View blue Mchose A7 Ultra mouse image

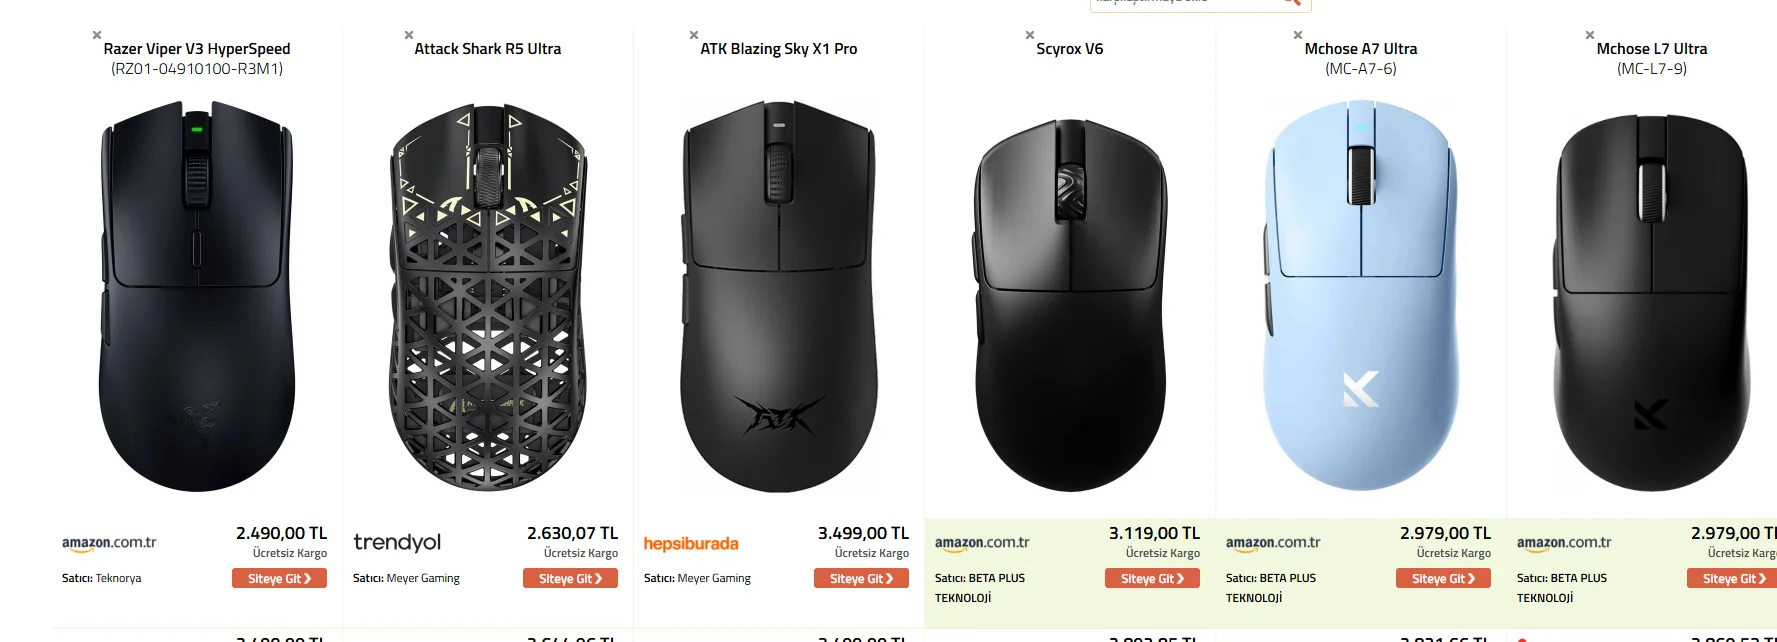point(1361,297)
